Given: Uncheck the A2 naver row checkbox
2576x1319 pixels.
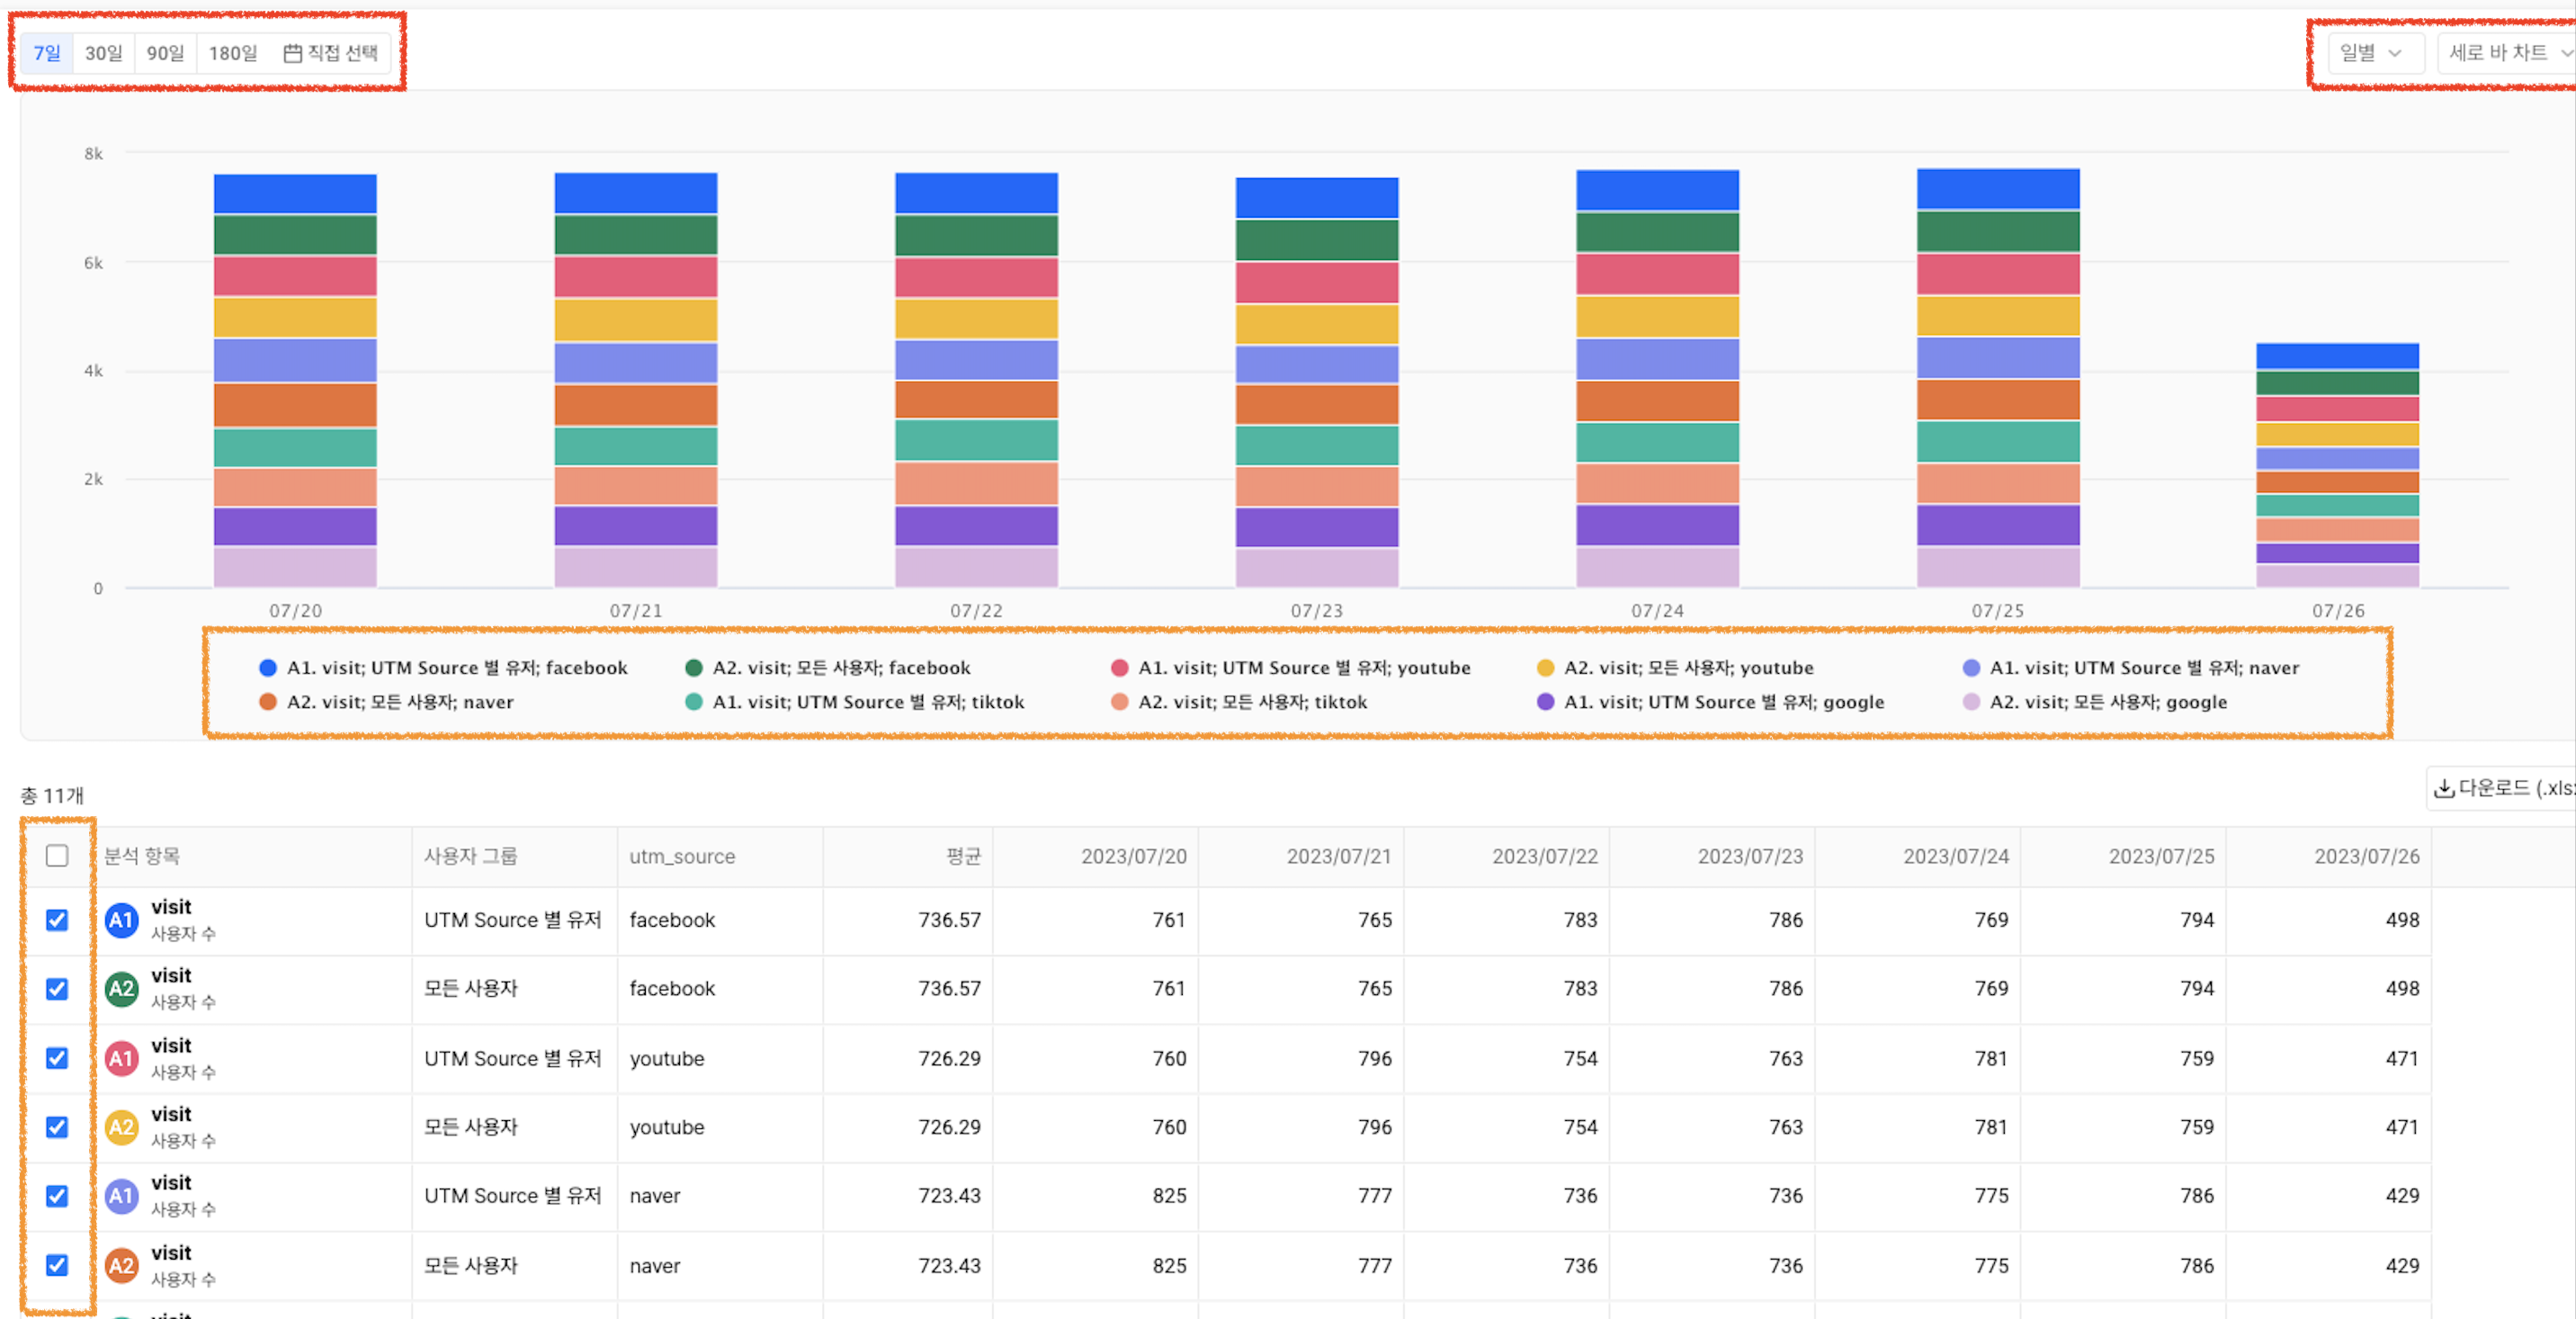Looking at the screenshot, I should pos(57,1265).
